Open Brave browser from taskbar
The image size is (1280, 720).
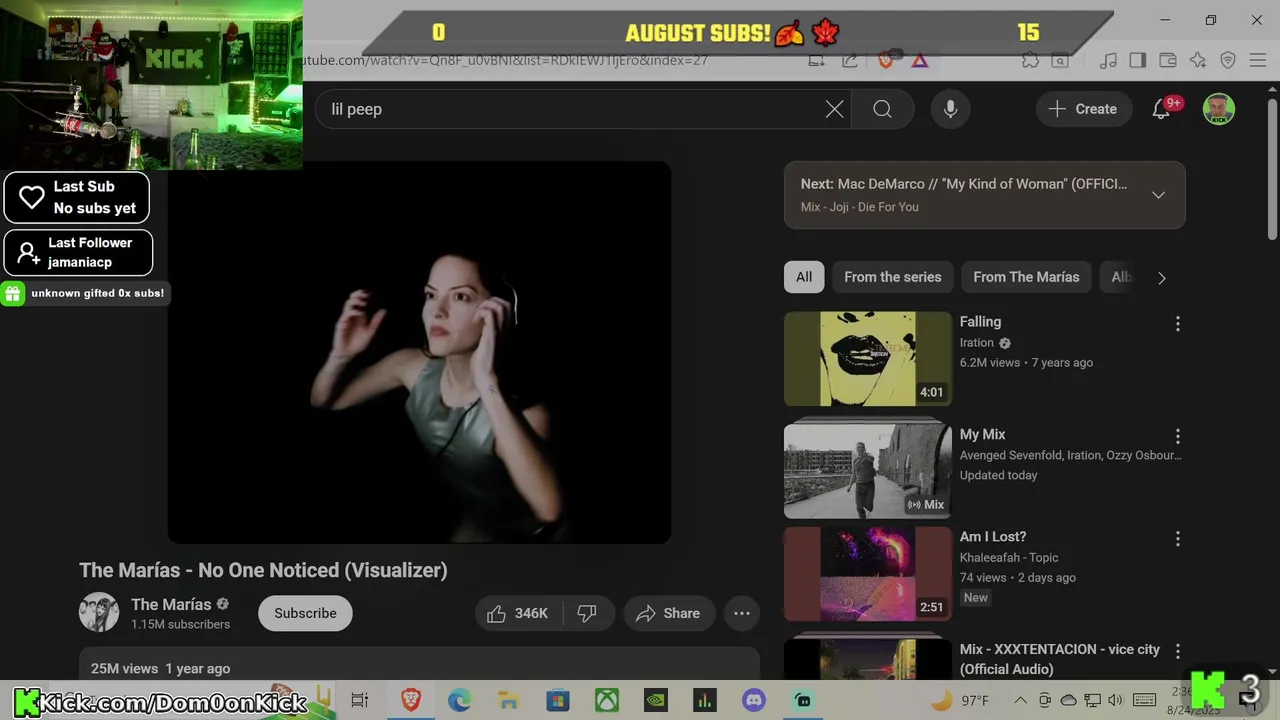411,700
